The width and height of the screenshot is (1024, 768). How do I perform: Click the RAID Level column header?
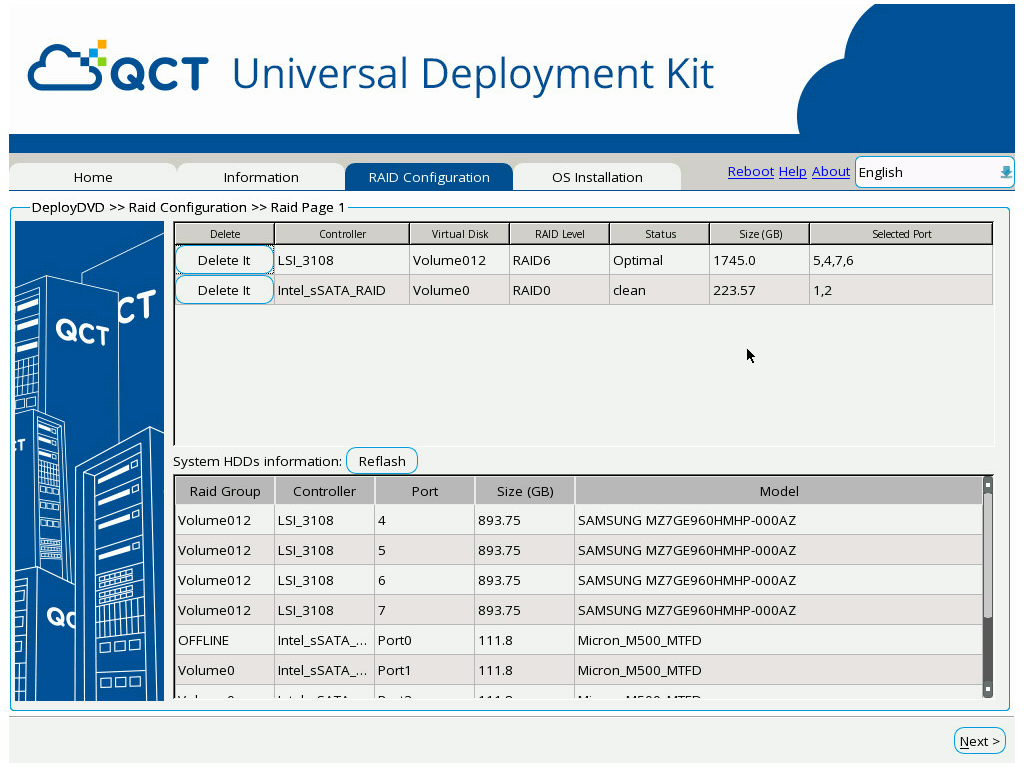[x=559, y=234]
